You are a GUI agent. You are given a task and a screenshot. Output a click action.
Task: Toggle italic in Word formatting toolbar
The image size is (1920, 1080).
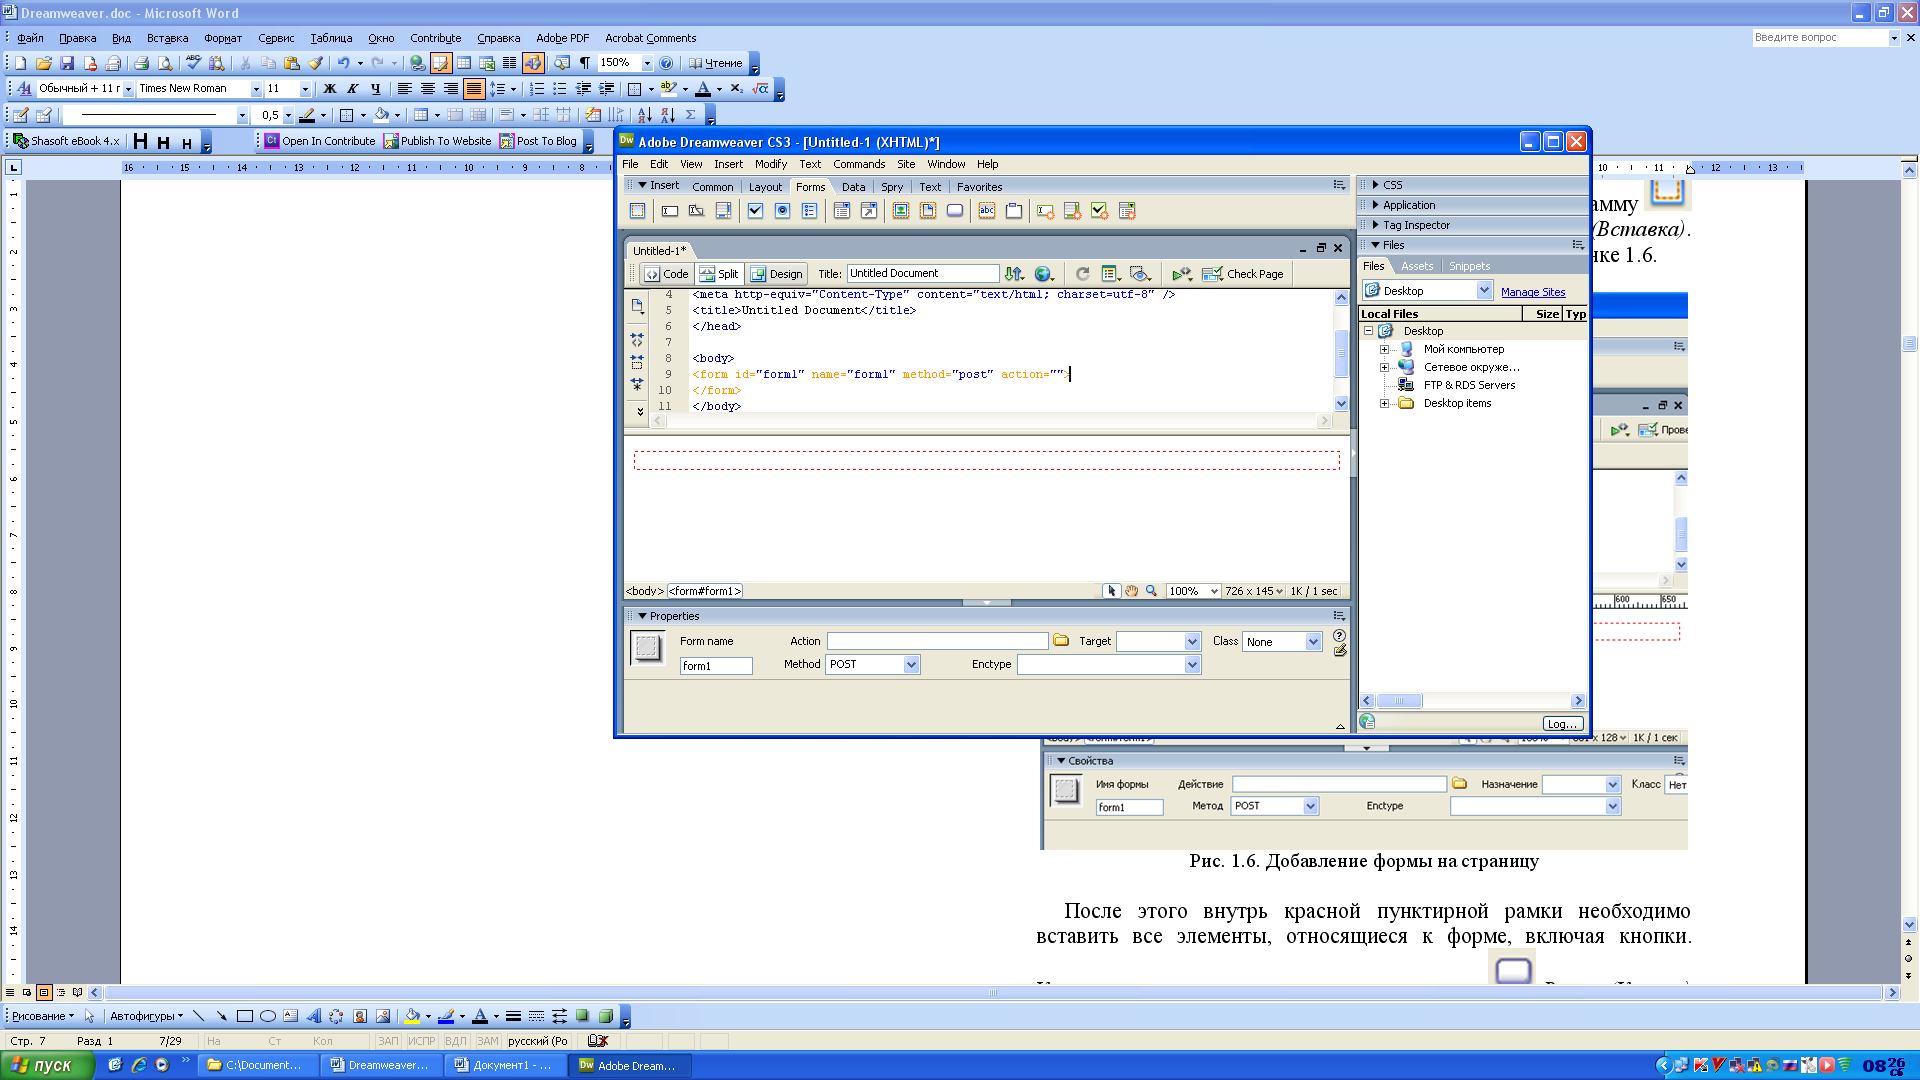tap(352, 89)
